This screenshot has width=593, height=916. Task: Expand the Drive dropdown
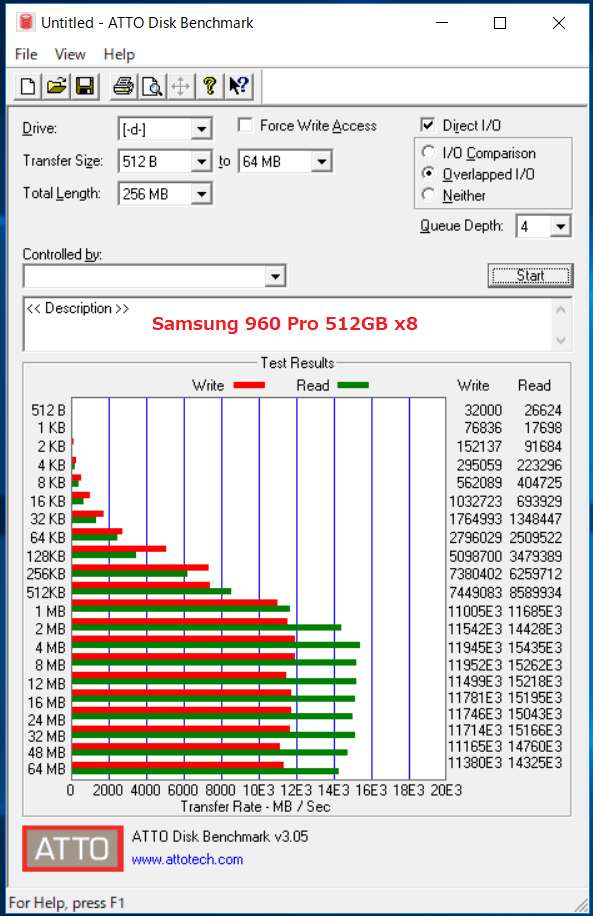coord(201,129)
